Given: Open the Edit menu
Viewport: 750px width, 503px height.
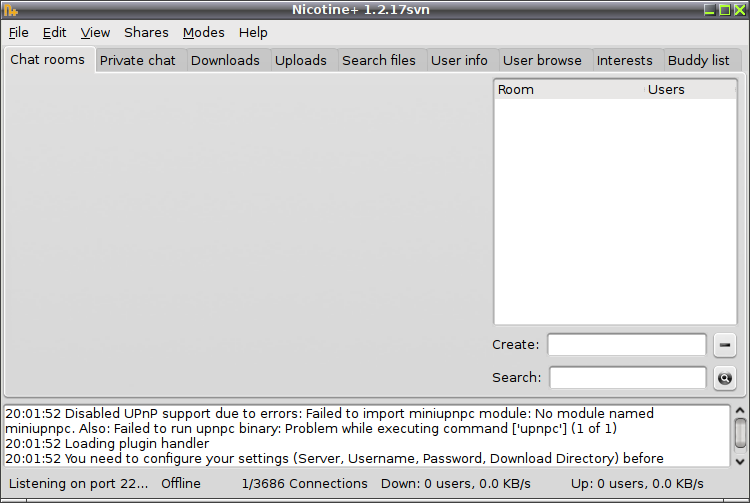Looking at the screenshot, I should pos(54,33).
